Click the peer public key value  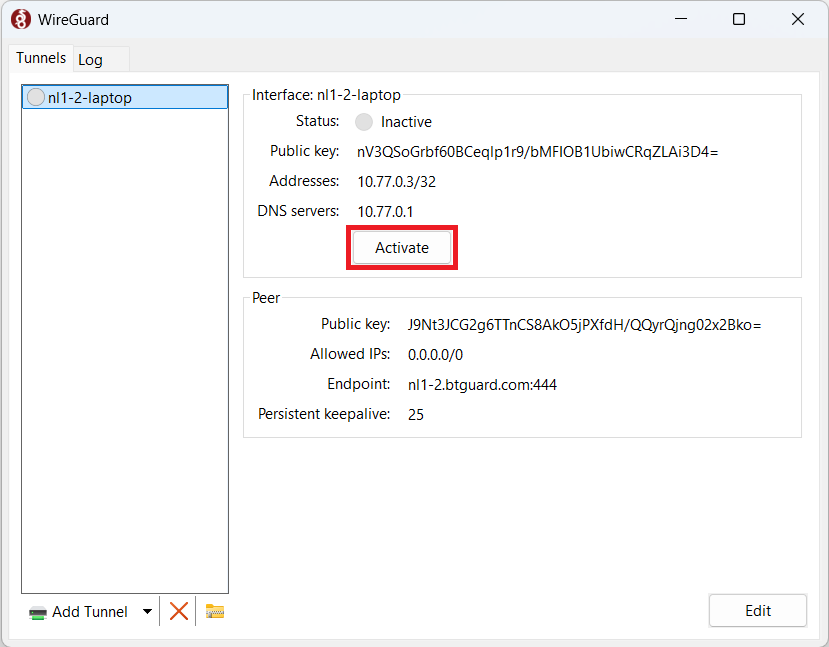coord(584,324)
